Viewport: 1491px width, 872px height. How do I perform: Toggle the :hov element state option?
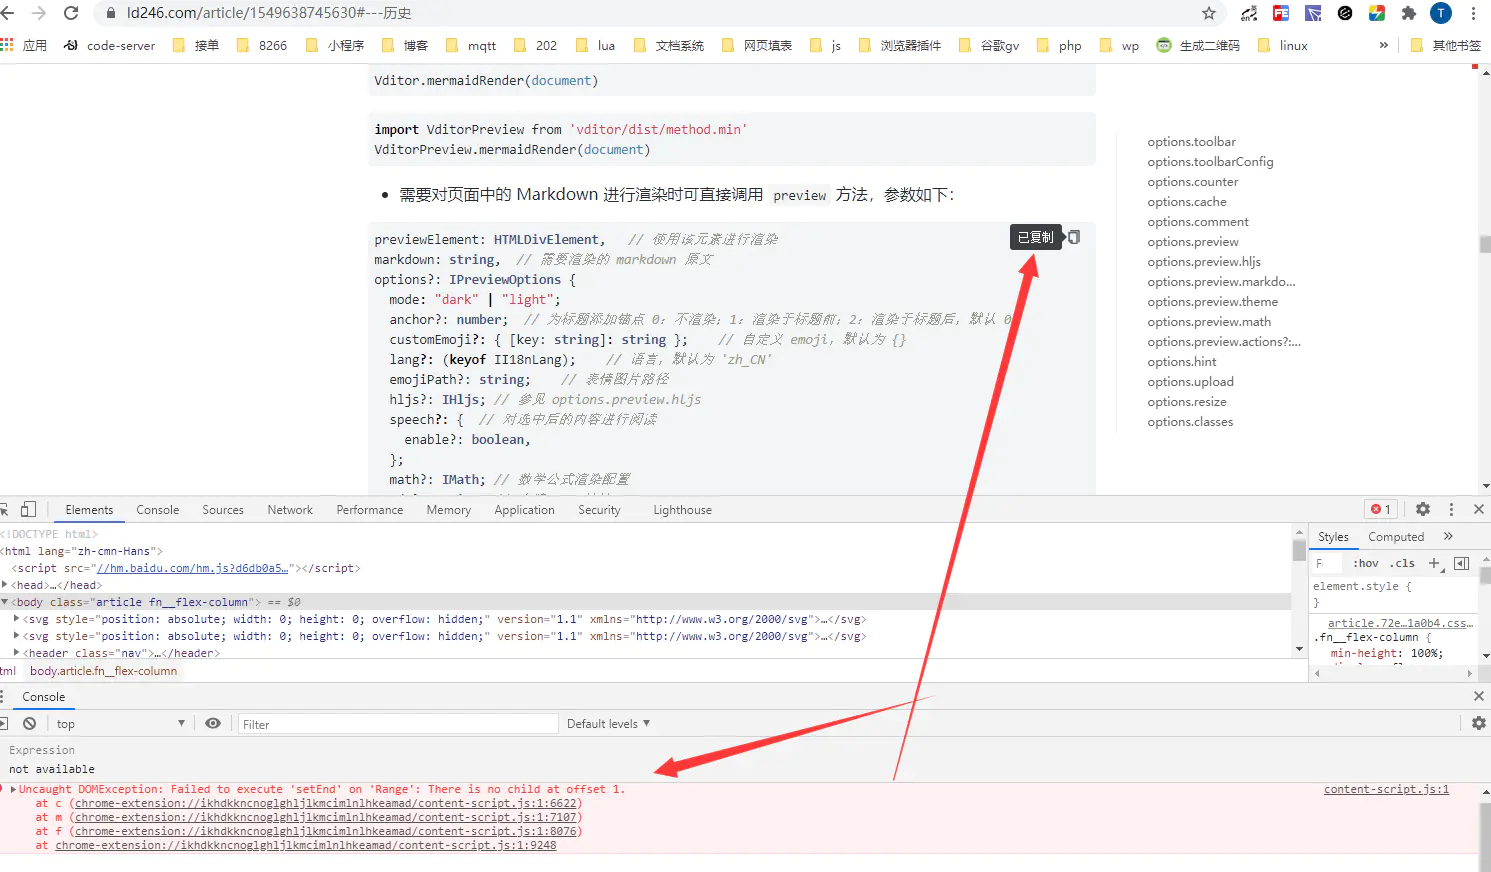tap(1367, 563)
